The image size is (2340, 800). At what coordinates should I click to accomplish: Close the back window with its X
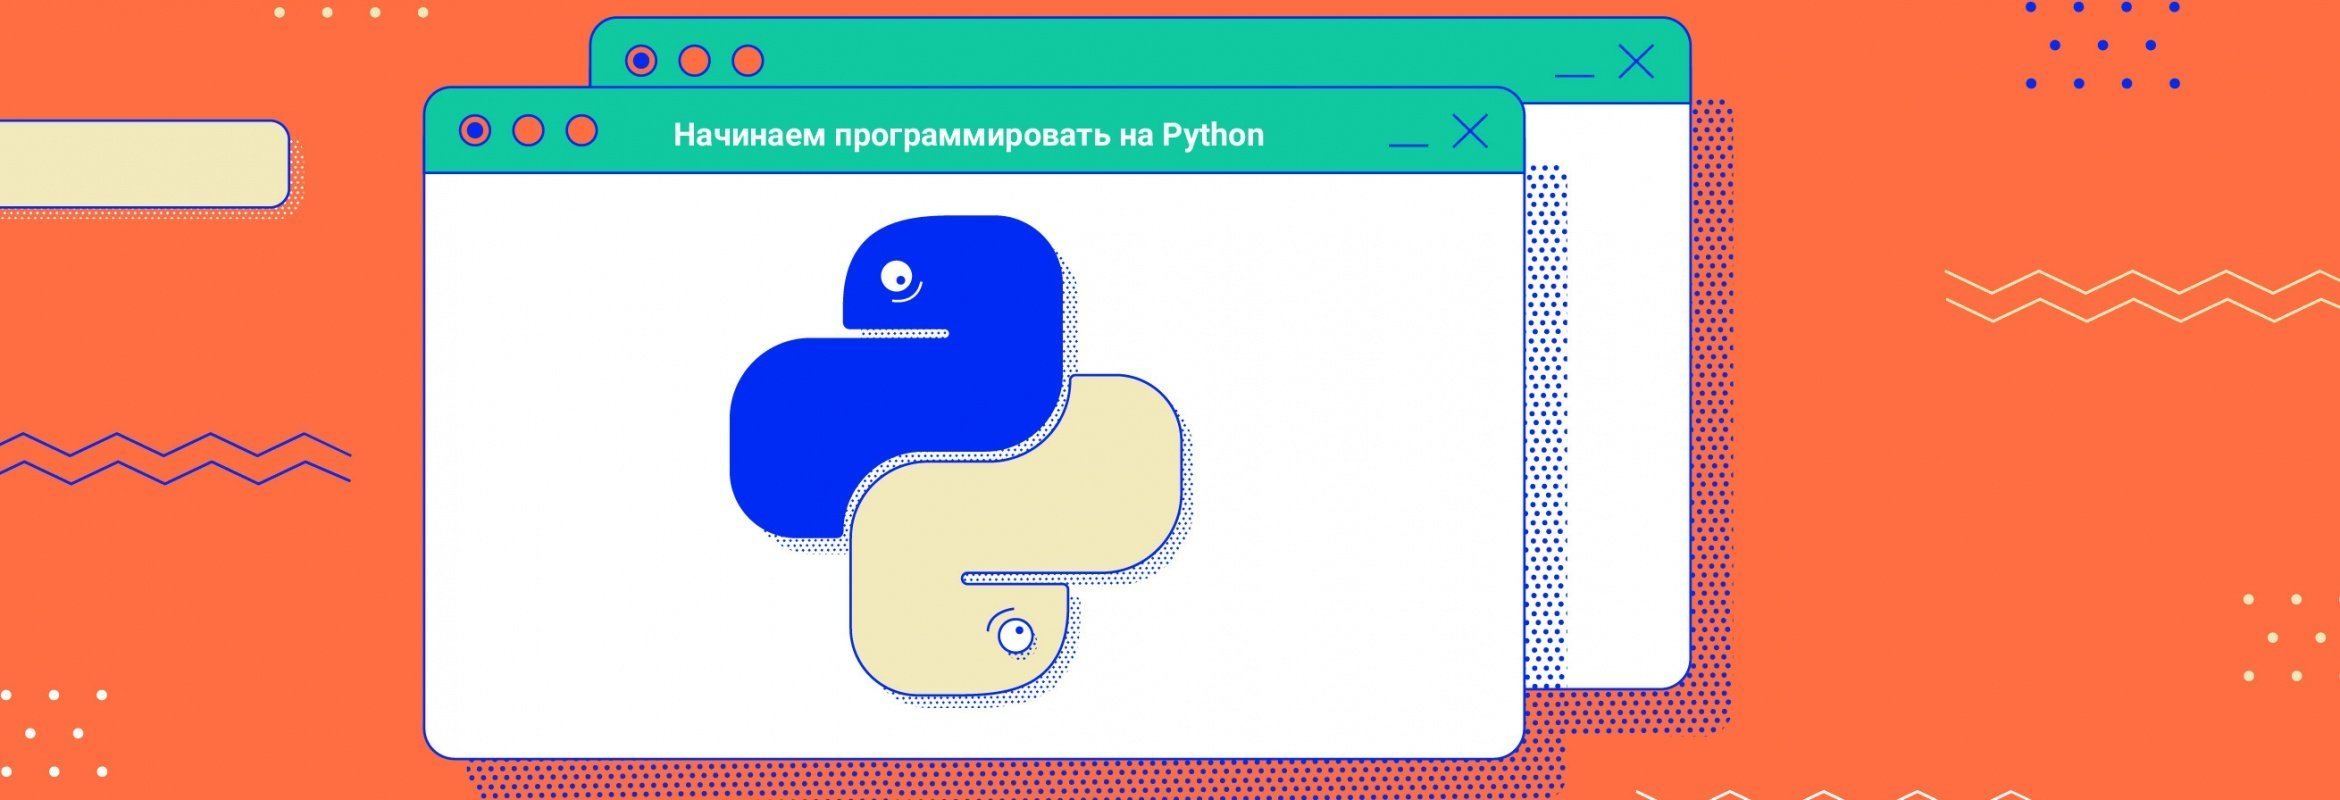coord(1636,62)
